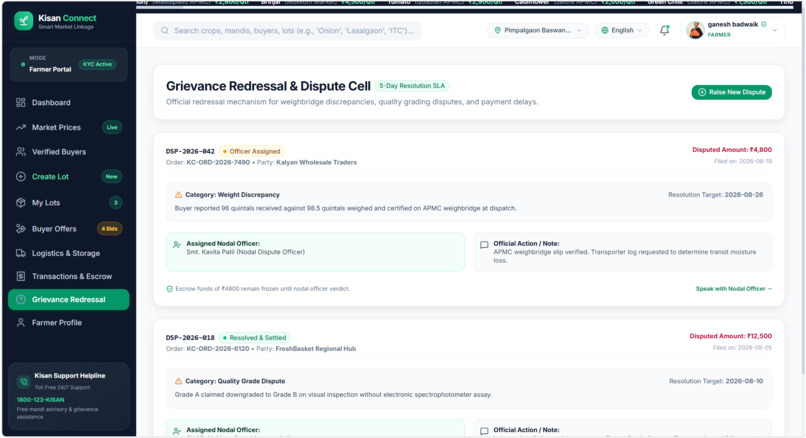Expand the user account menu chevron

[774, 30]
